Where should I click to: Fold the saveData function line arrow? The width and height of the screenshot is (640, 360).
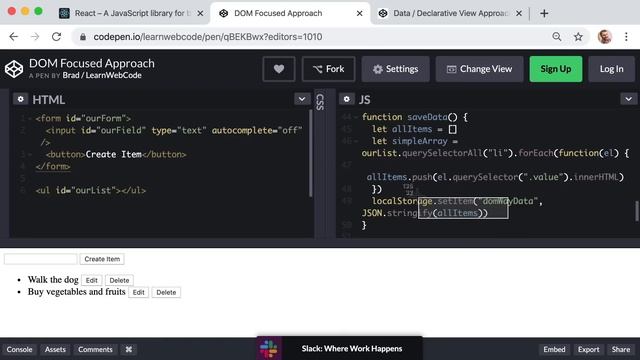point(356,117)
